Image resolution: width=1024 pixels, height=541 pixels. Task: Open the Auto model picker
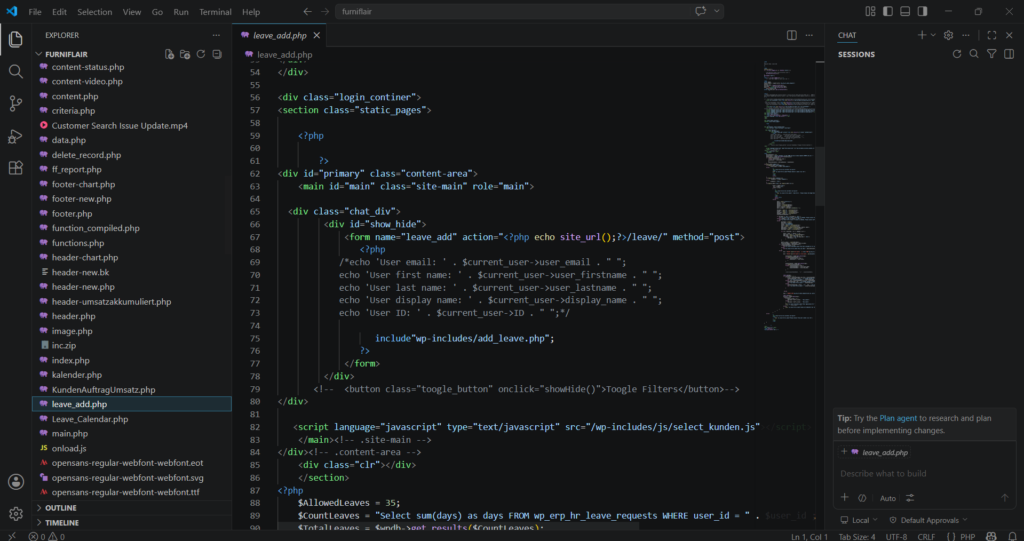pos(888,498)
